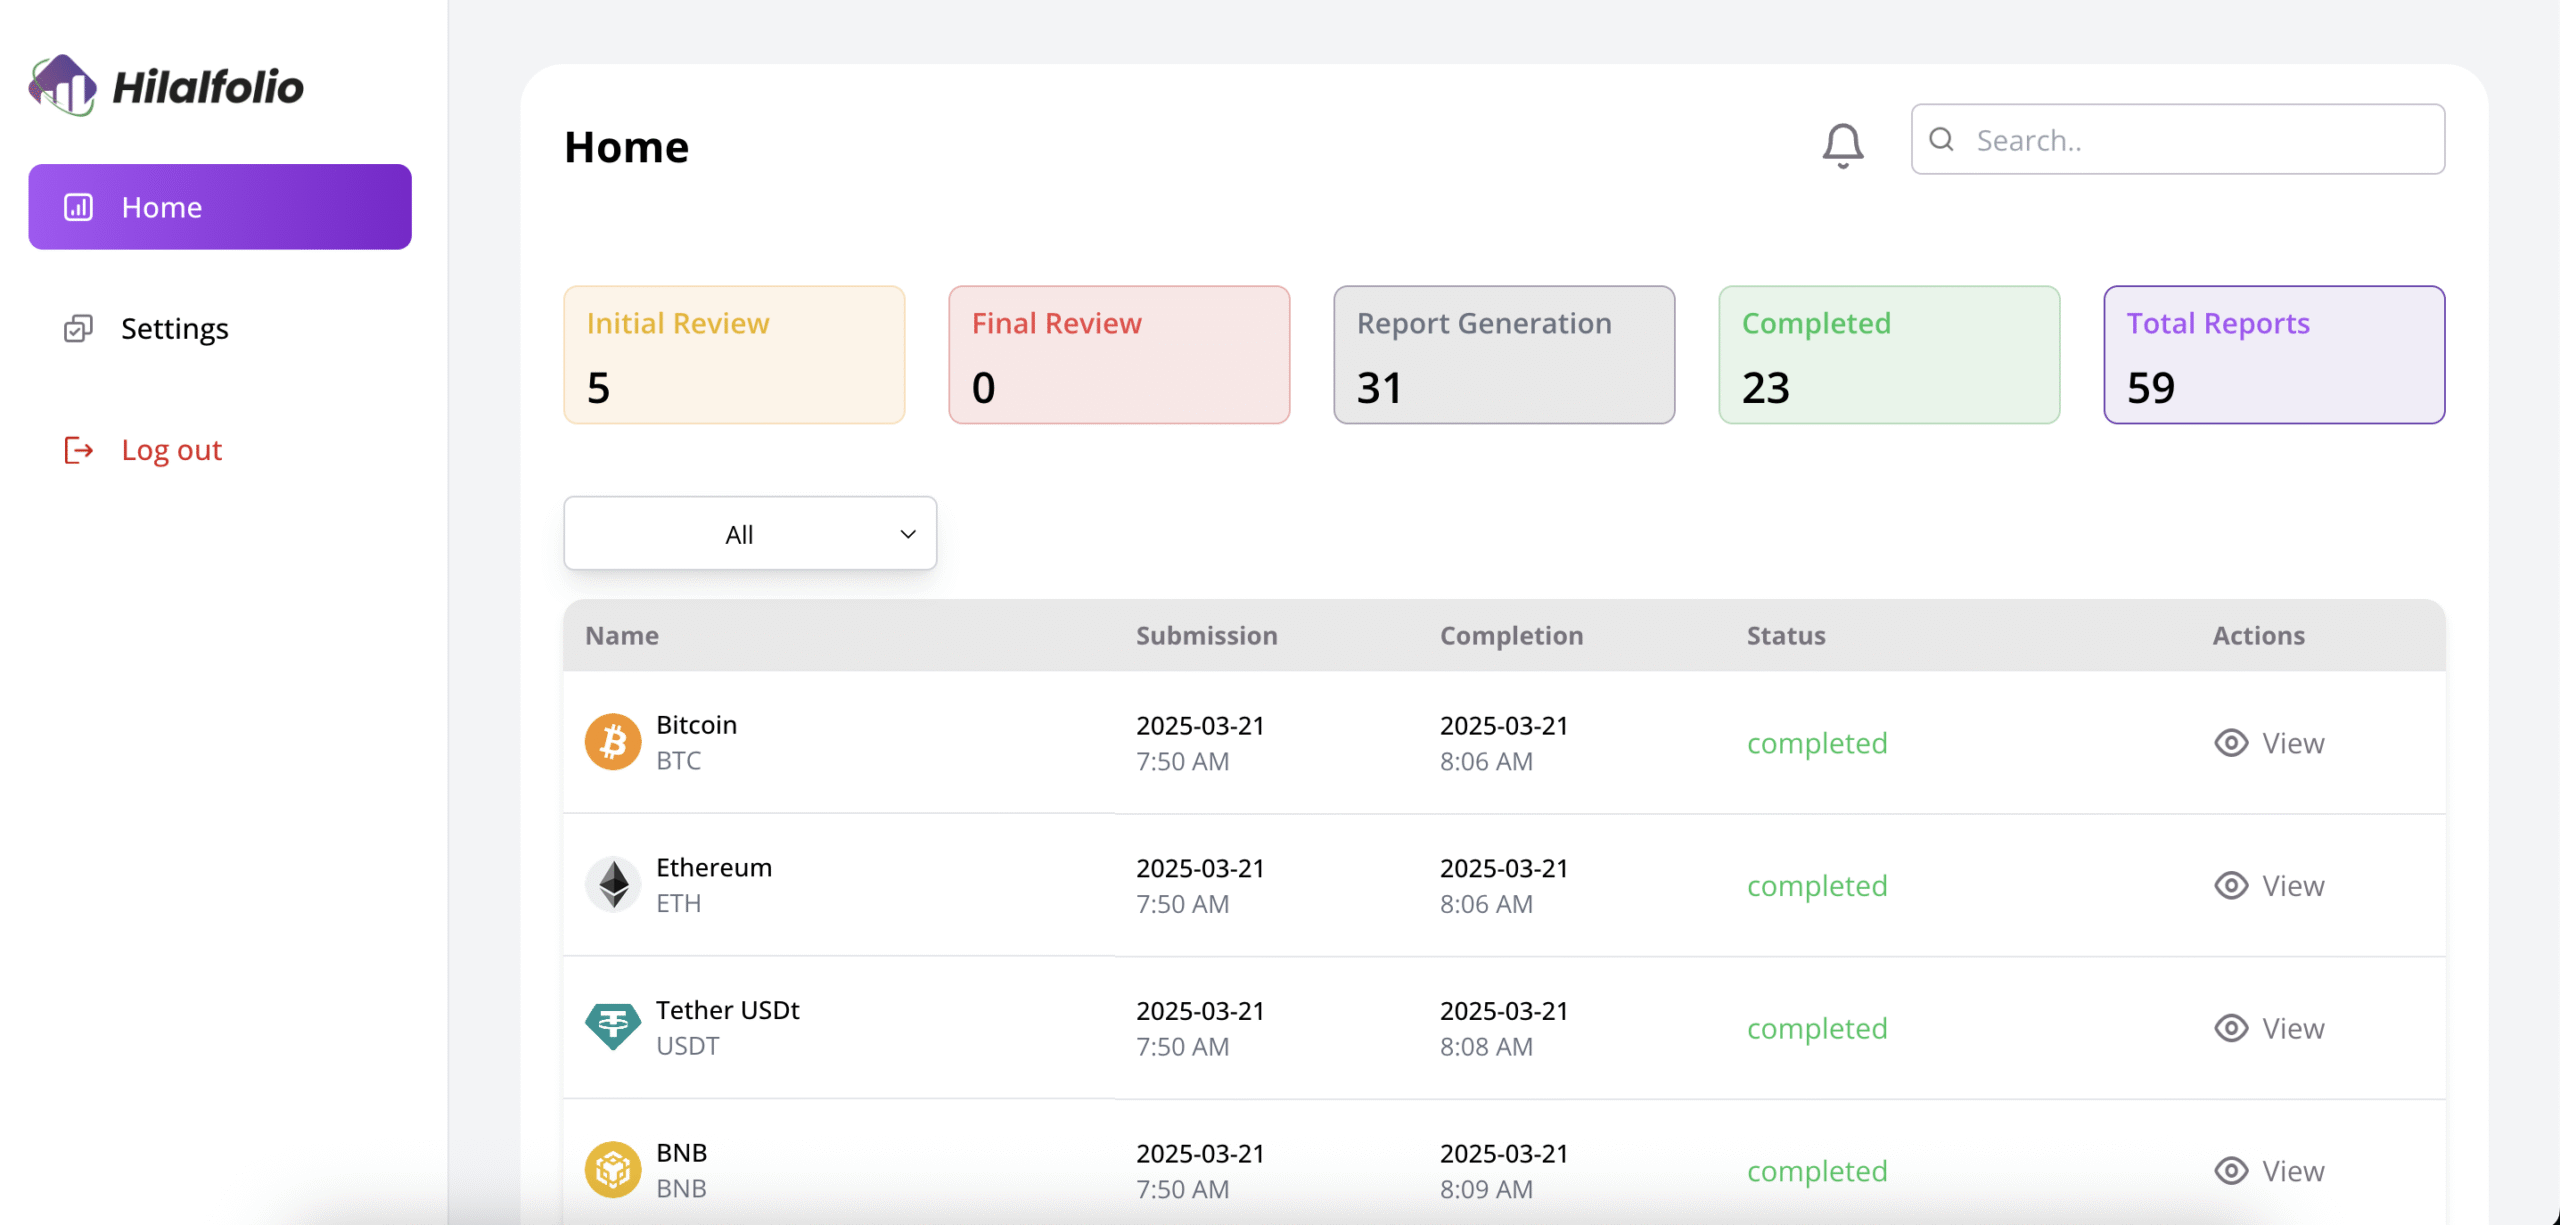Viewport: 2560px width, 1225px height.
Task: Click the 8:08 AM completion time
Action: pos(1486,1046)
